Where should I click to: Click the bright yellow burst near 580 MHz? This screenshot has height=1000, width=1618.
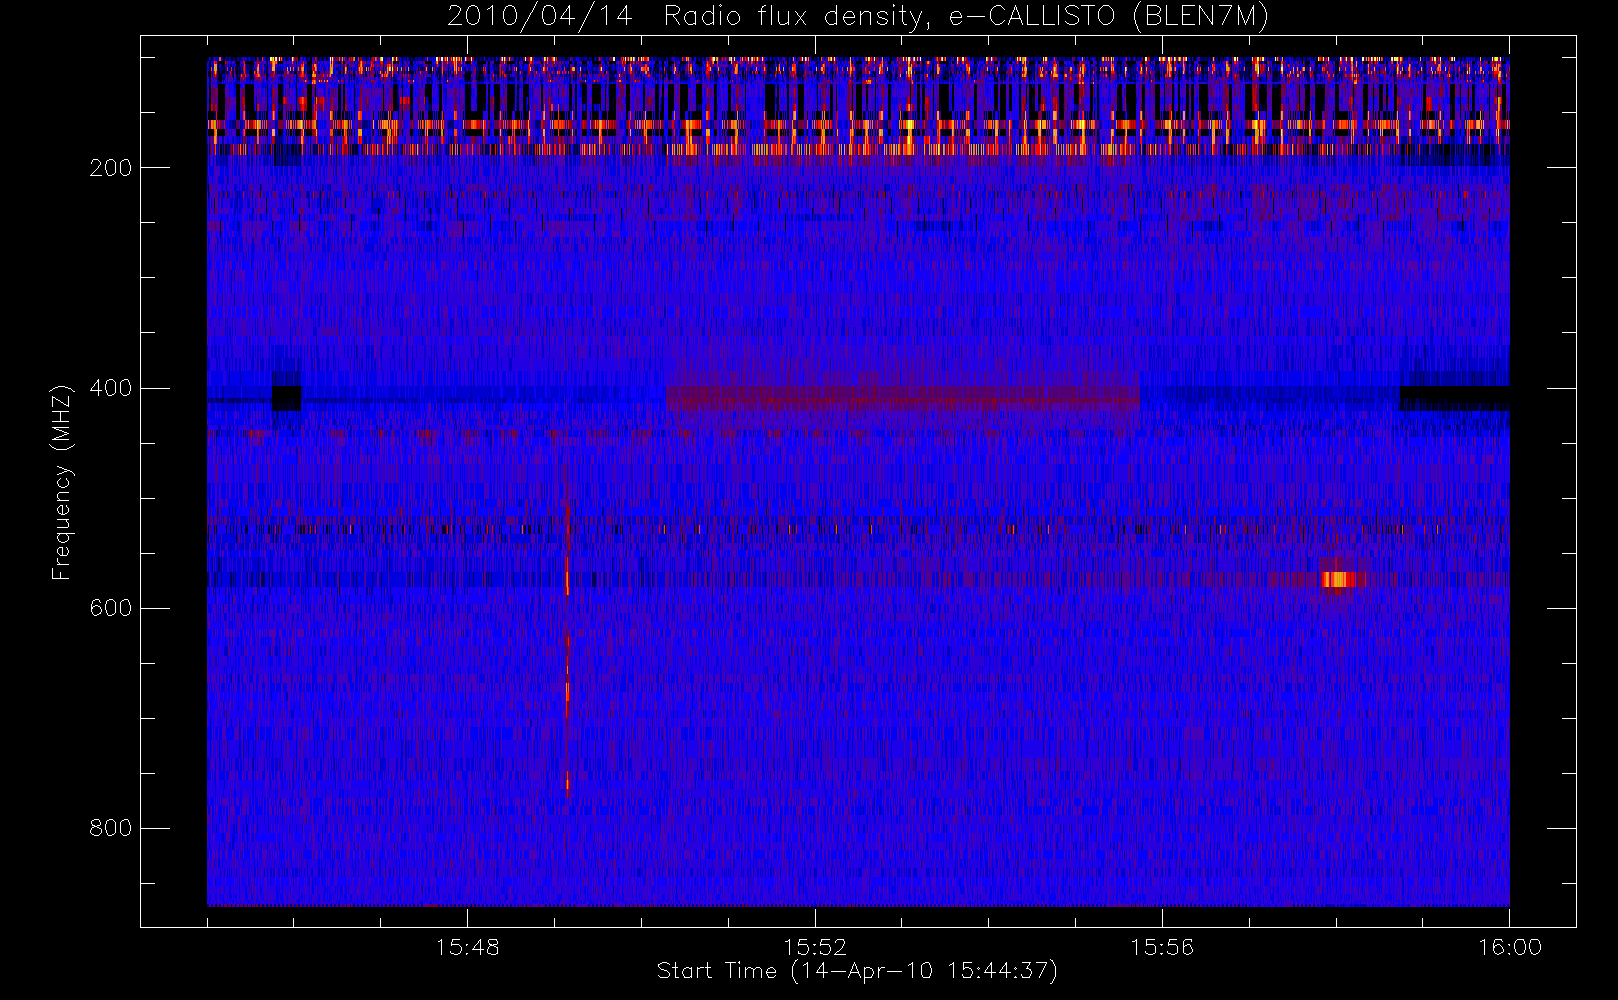point(1338,579)
